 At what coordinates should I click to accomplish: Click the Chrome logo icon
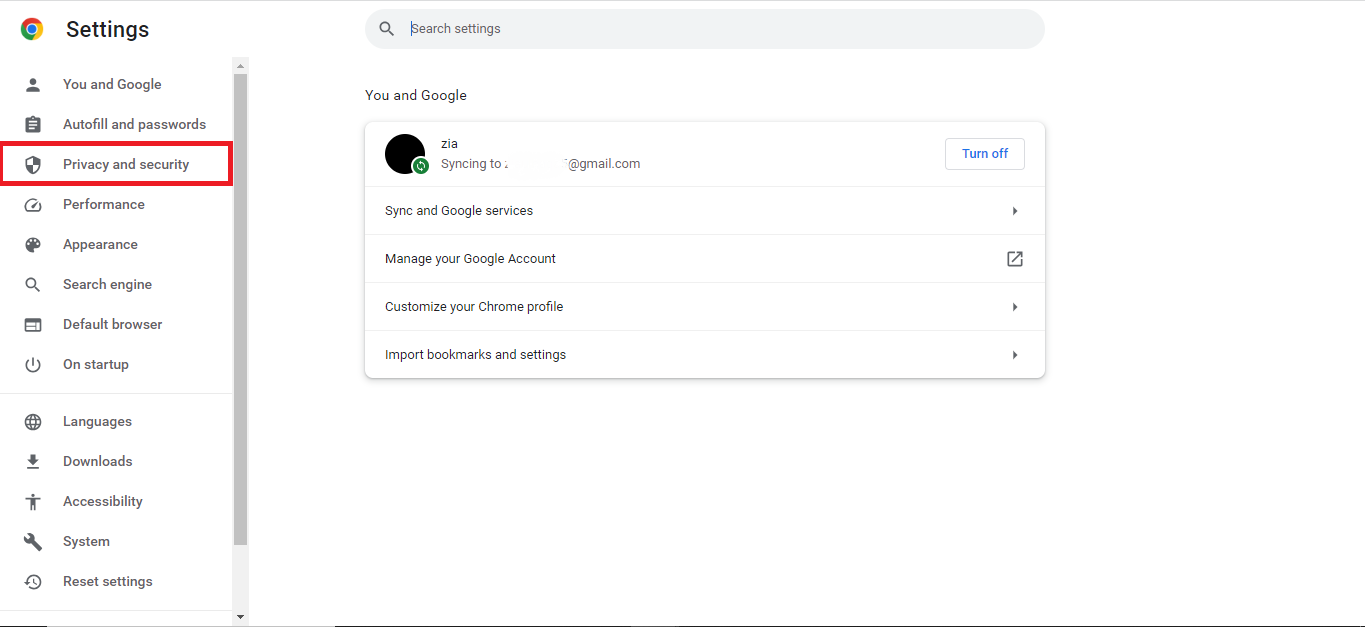32,29
